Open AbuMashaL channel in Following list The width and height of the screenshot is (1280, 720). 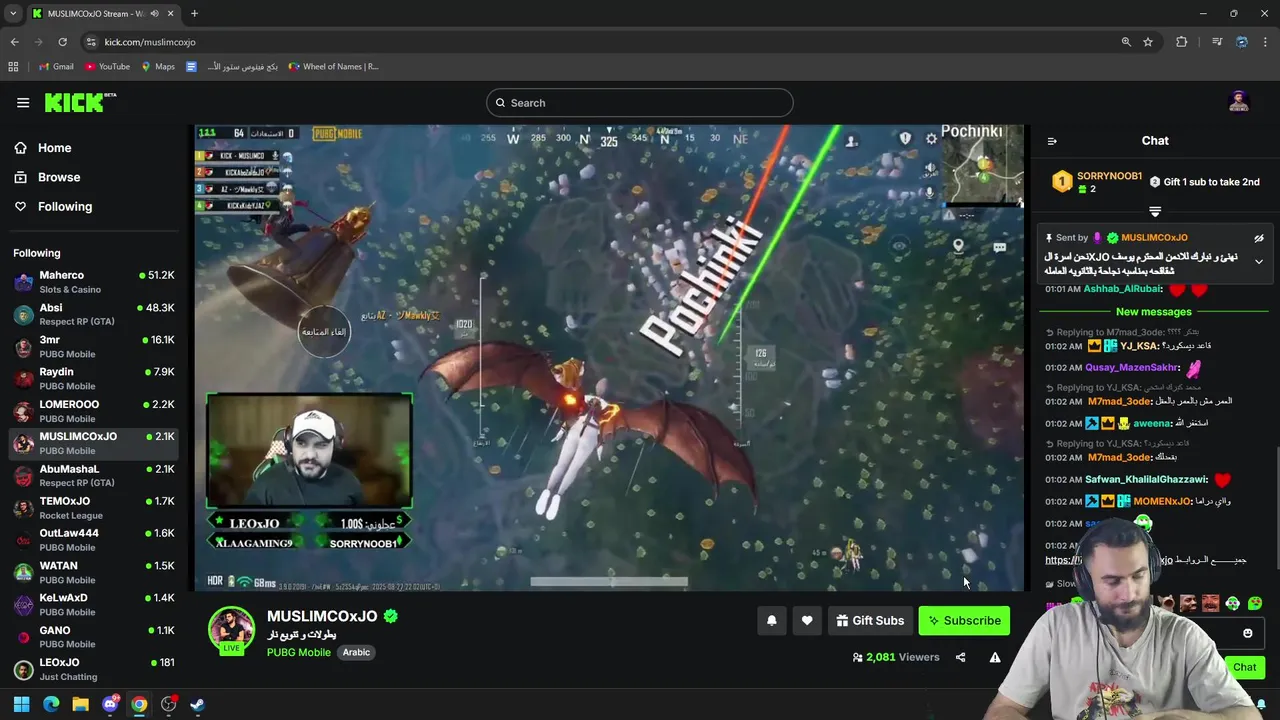pos(95,475)
